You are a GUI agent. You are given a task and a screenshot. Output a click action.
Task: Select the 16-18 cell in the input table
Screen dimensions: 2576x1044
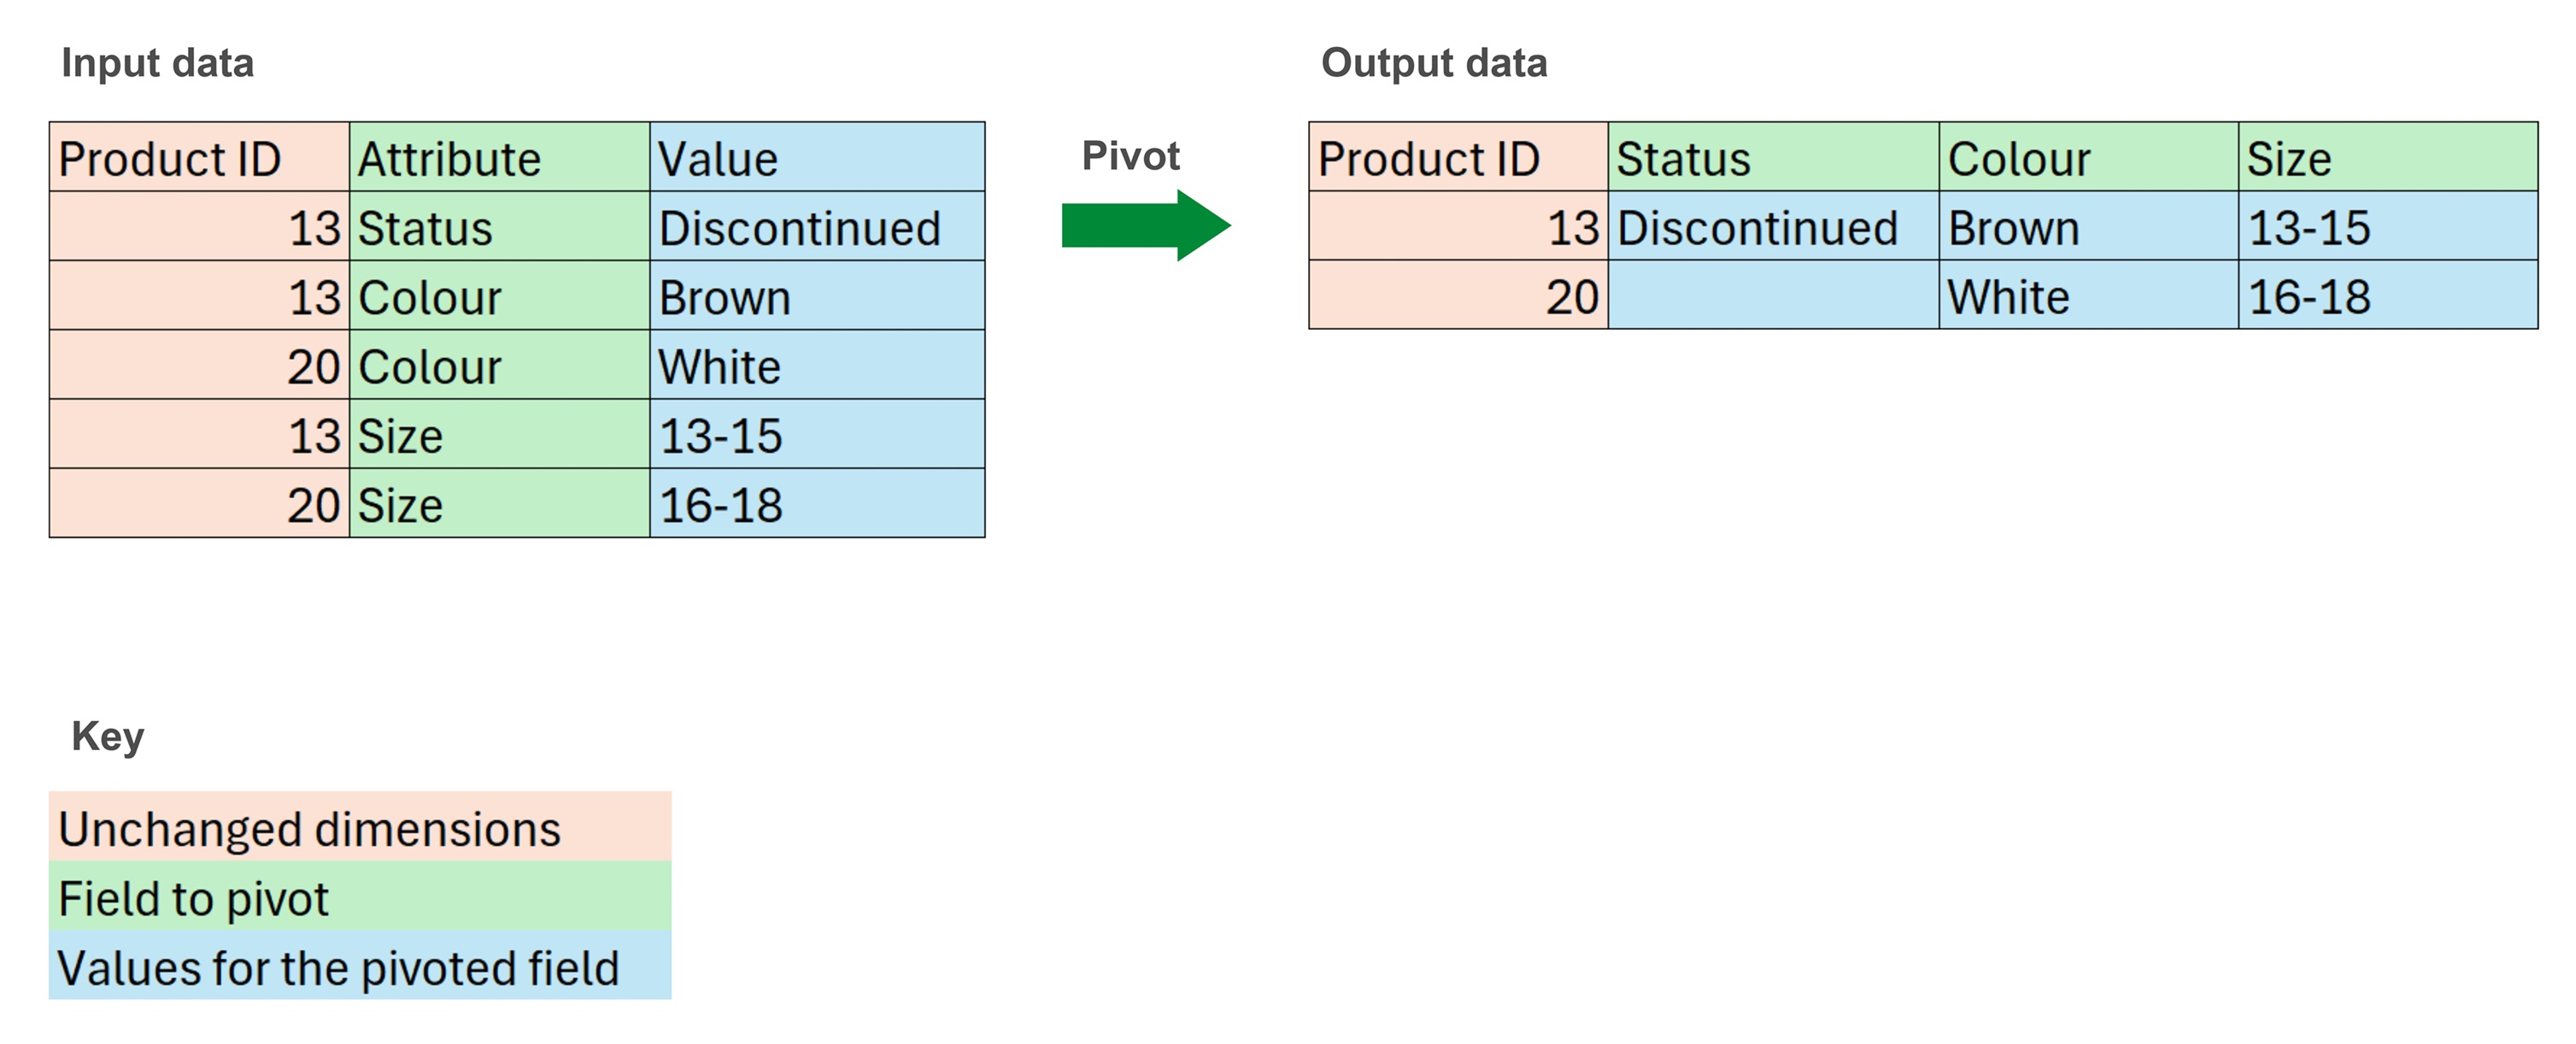coord(816,504)
